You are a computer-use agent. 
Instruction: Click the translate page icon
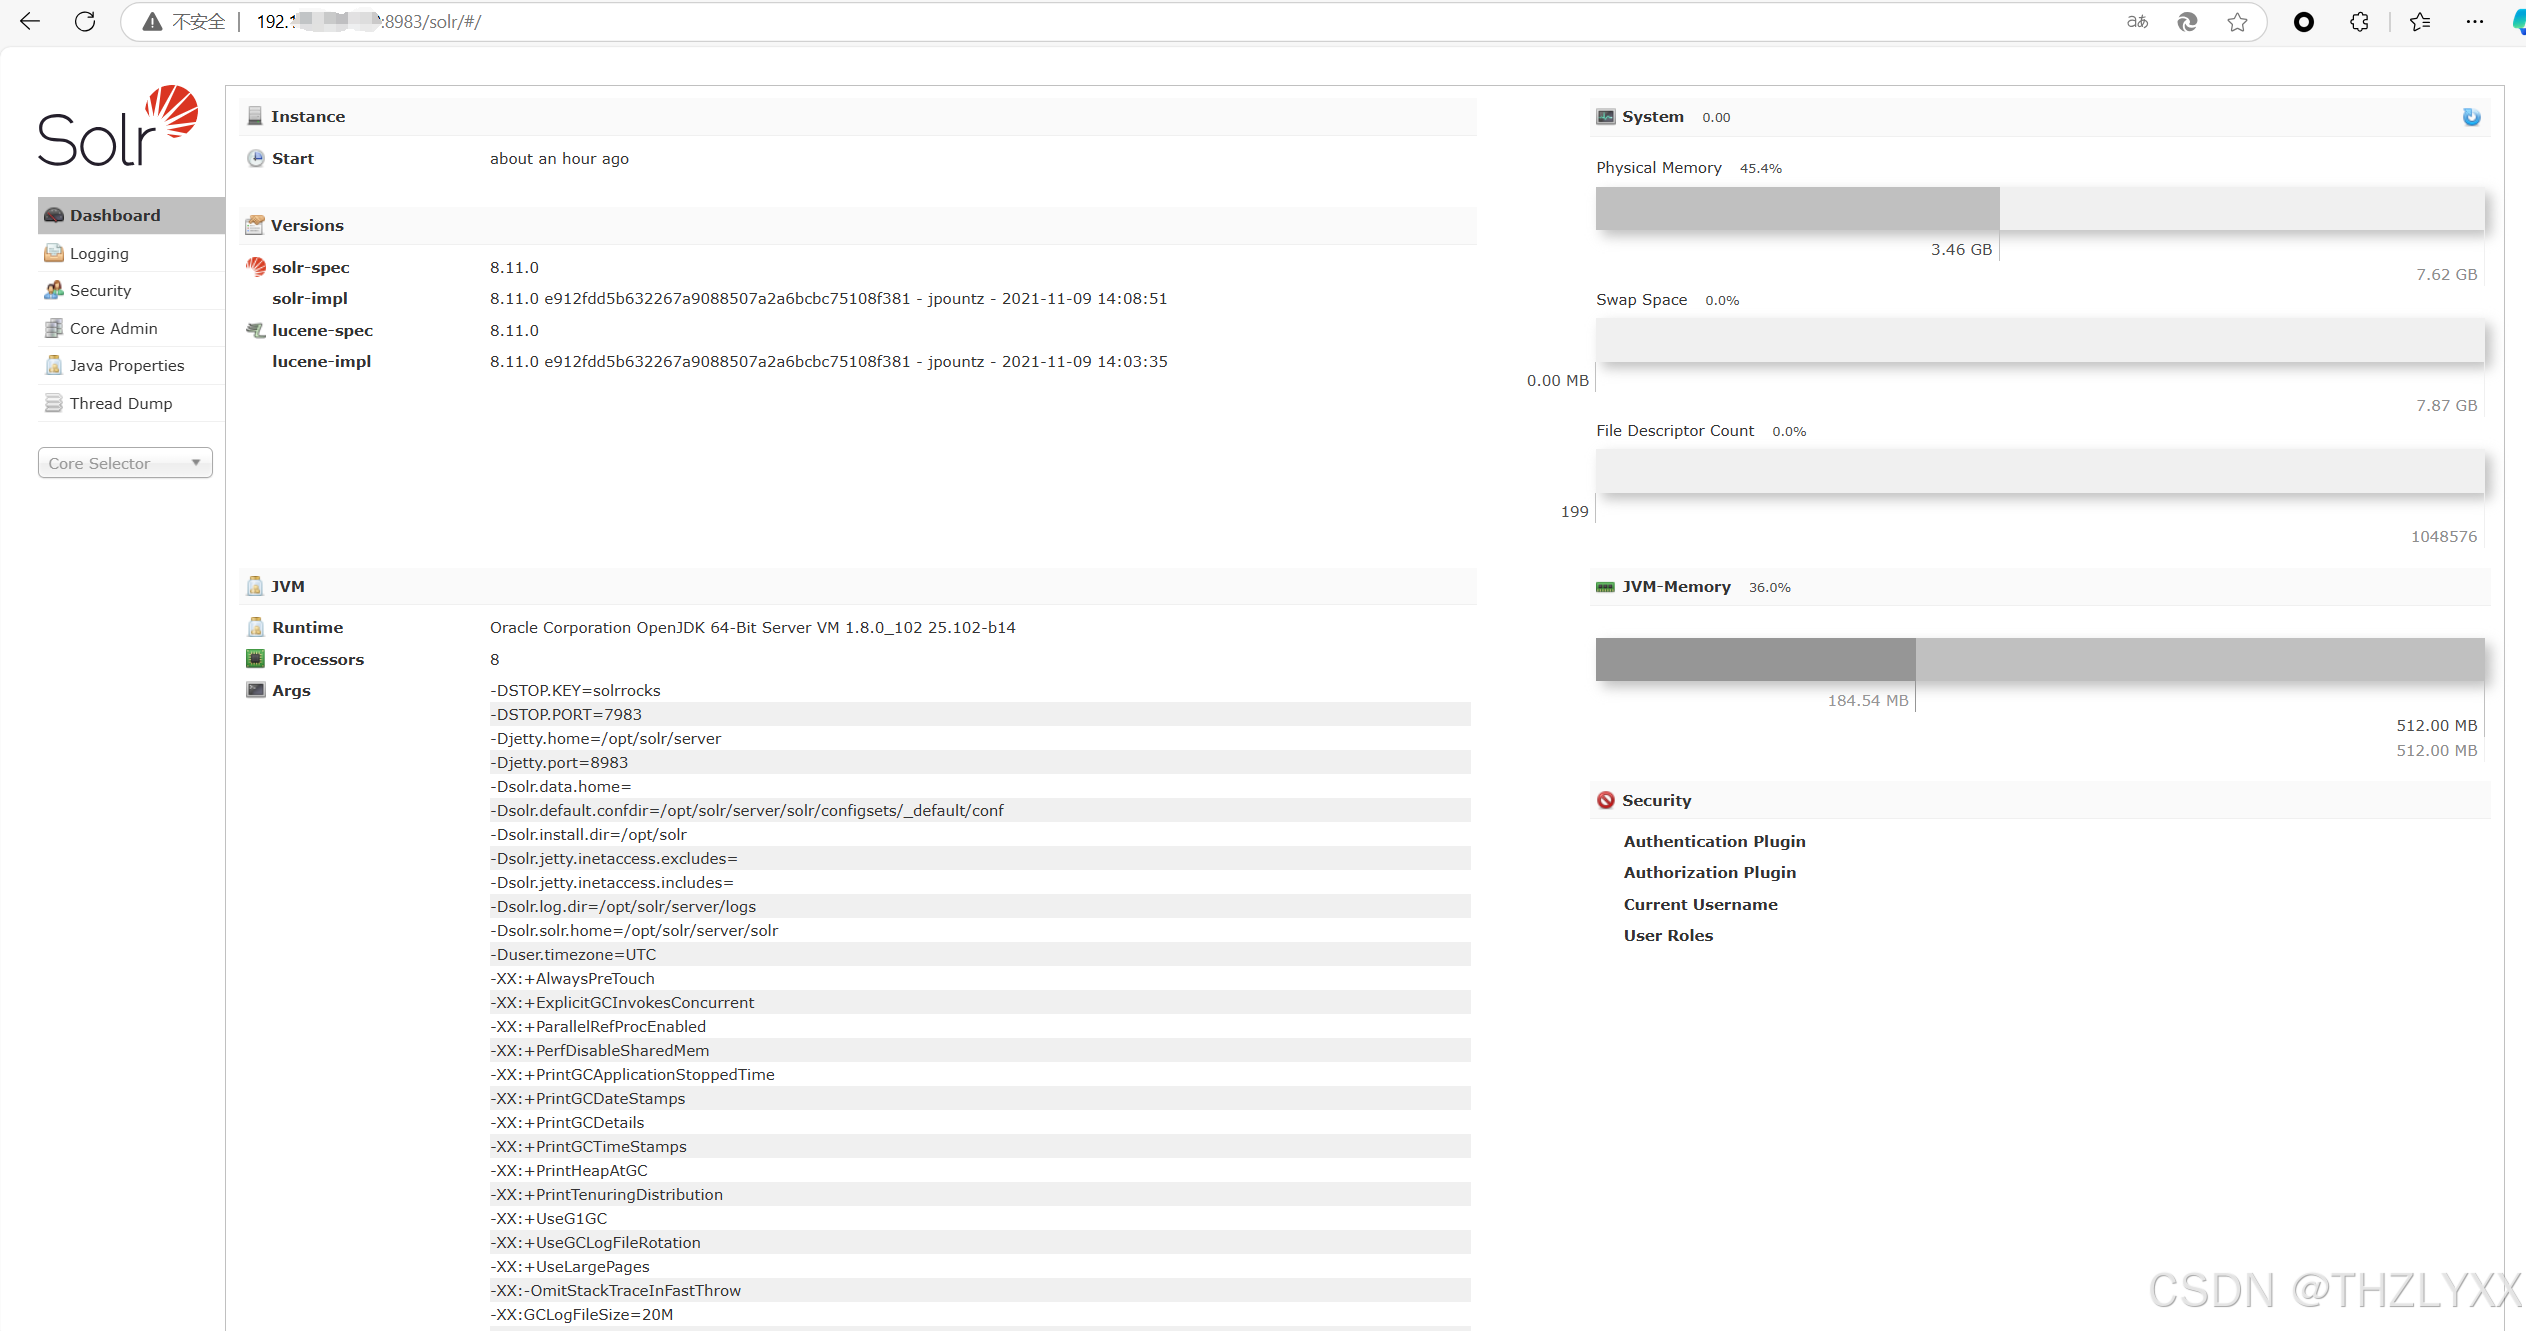2137,22
